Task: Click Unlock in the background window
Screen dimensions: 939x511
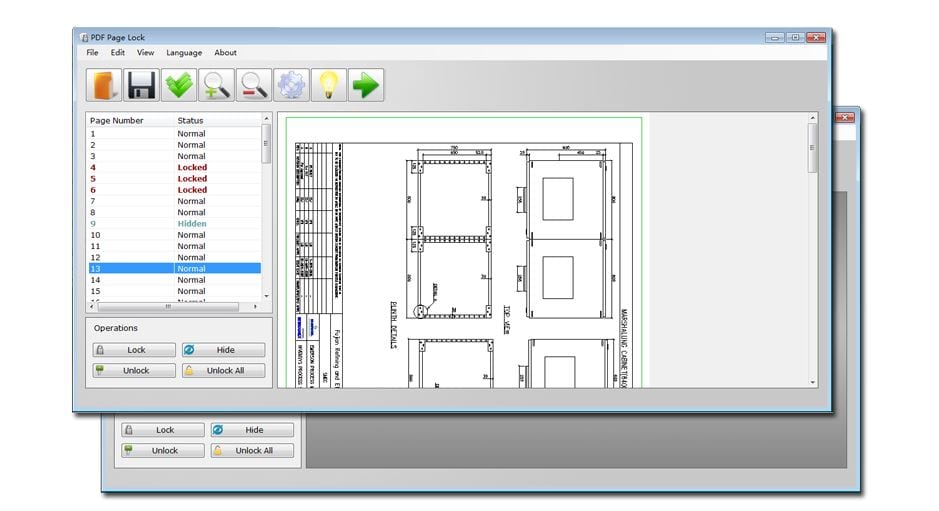Action: [163, 450]
